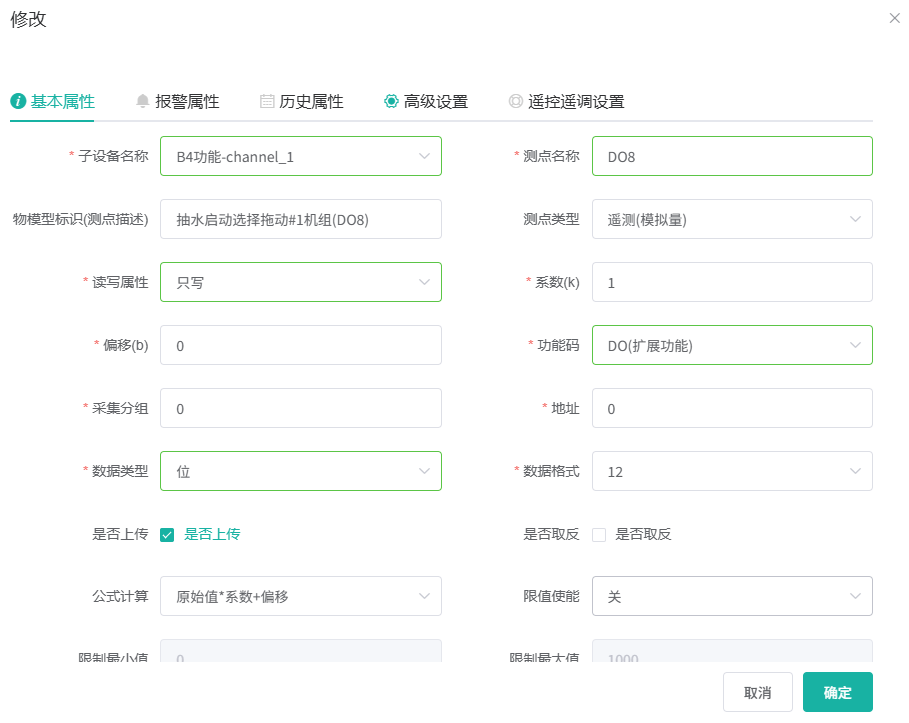Close the 修改 dialog with X
Viewport: 909px width, 723px height.
pos(894,18)
